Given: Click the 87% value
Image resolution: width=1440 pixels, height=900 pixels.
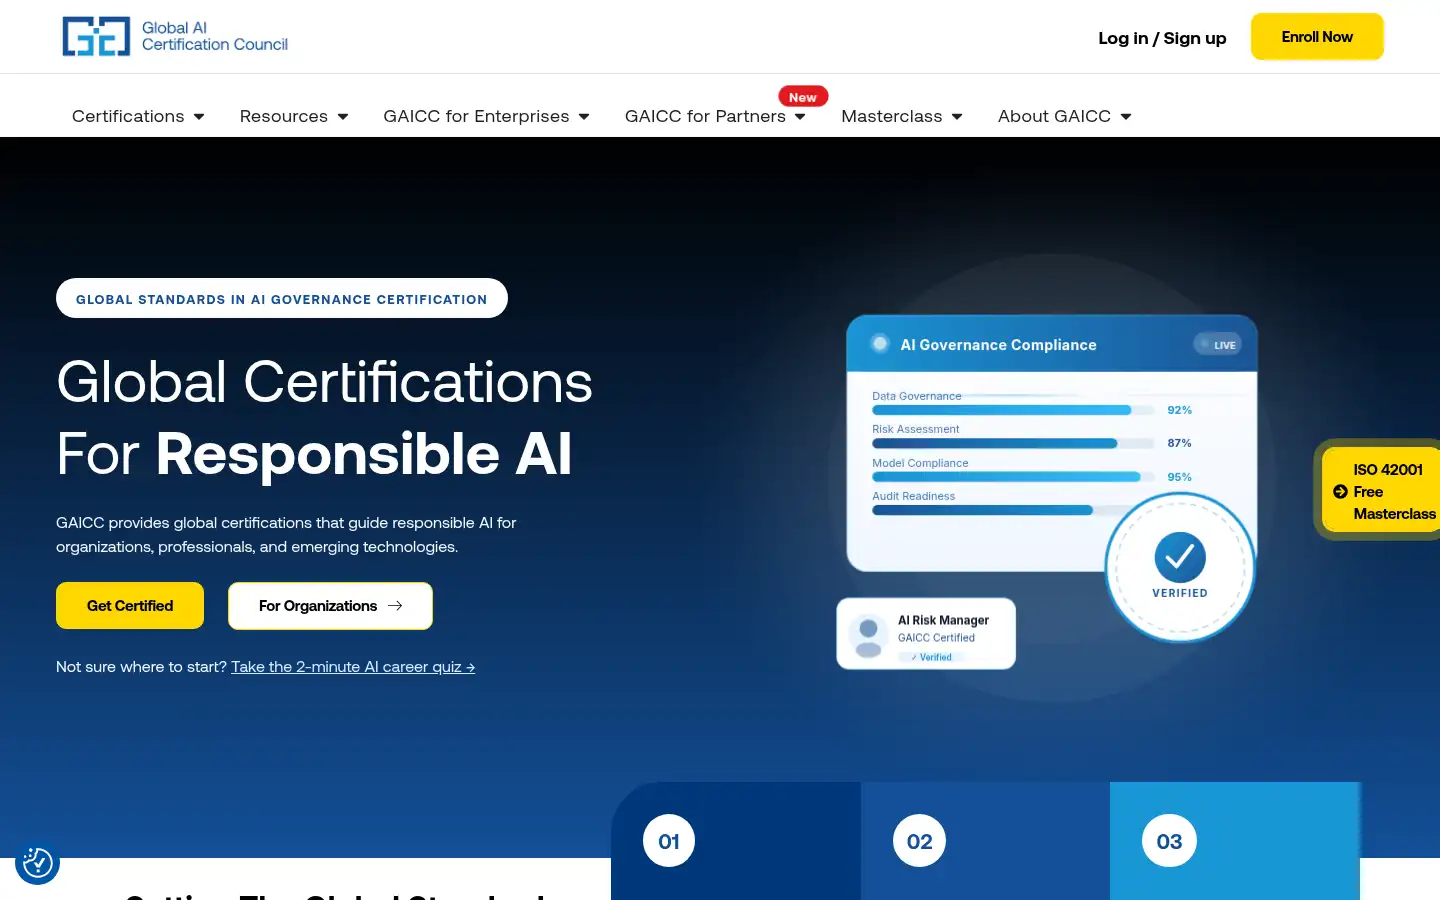Looking at the screenshot, I should pyautogui.click(x=1180, y=443).
